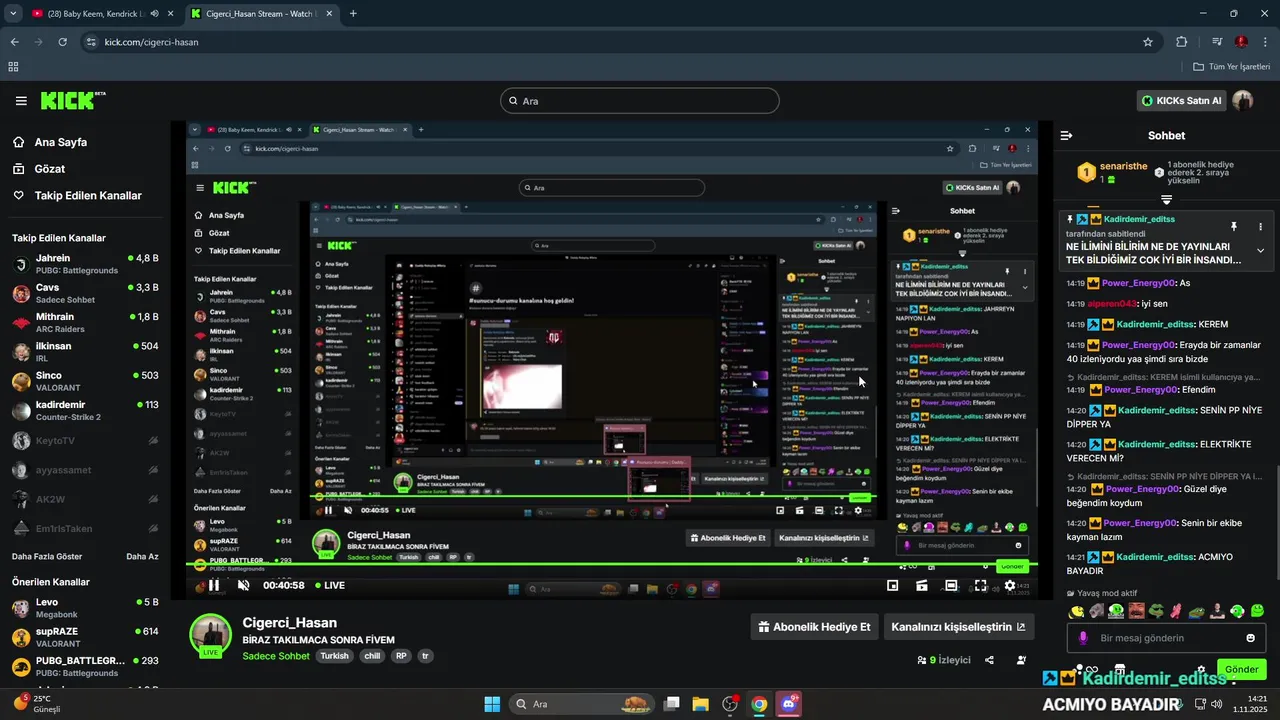Collapse followed channels with Daha Az

click(142, 556)
